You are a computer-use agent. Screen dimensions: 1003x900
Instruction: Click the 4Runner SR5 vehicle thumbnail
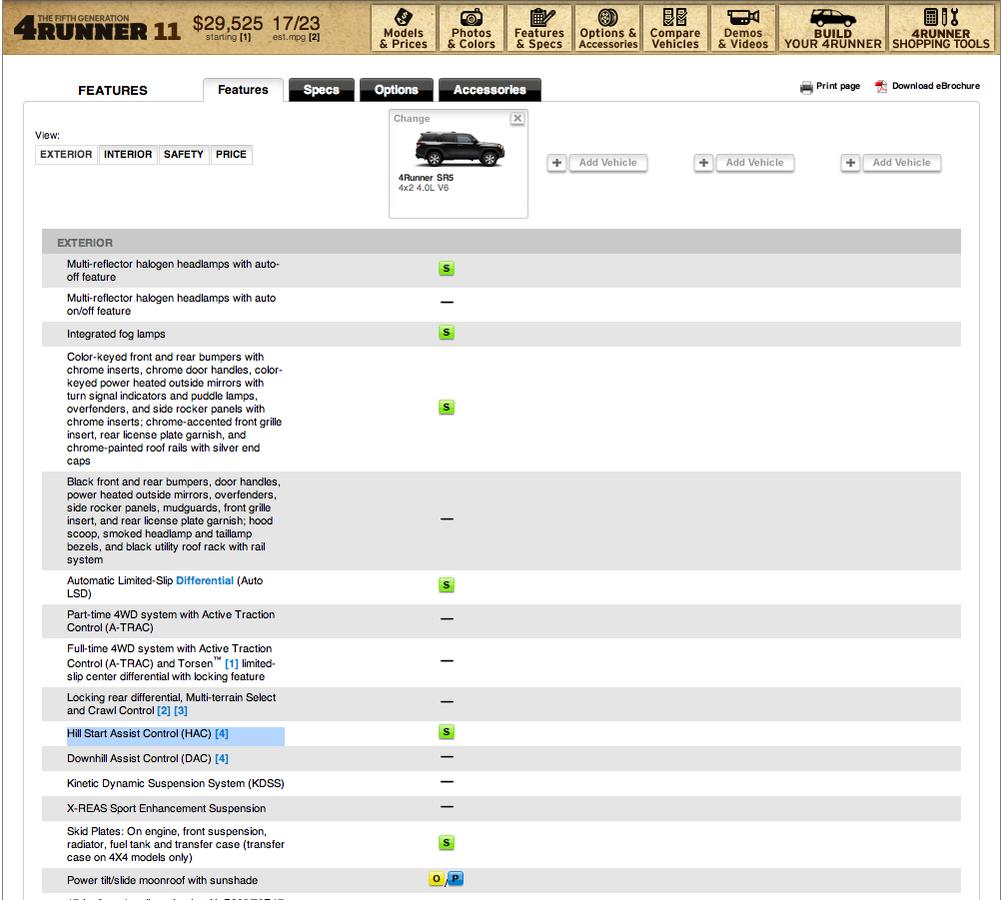tap(459, 148)
